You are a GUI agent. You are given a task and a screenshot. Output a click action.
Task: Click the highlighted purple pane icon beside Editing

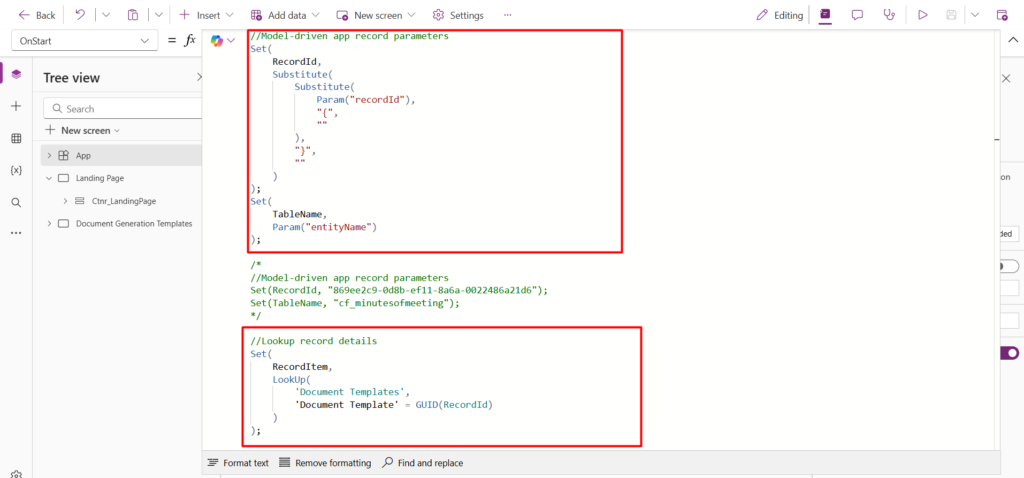click(825, 15)
